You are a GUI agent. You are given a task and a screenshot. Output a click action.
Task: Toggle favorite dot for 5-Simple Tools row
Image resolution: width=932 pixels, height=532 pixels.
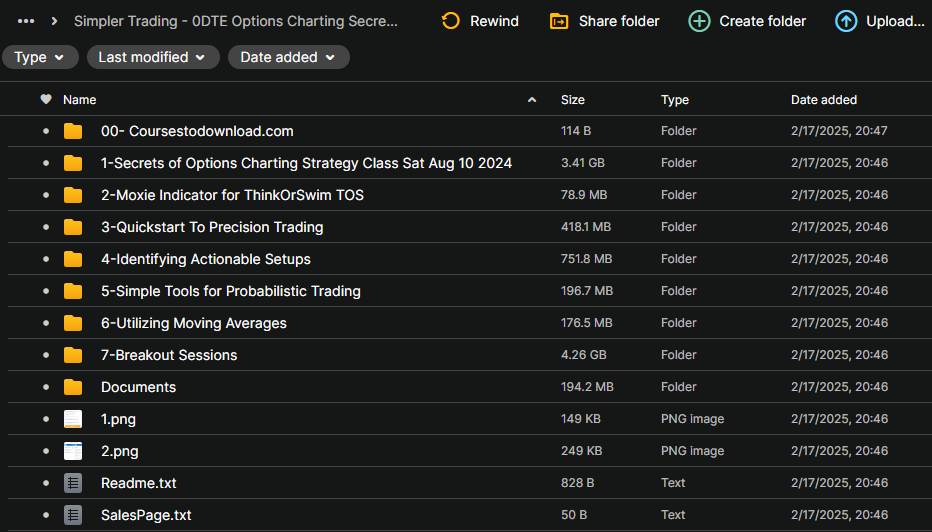pyautogui.click(x=46, y=291)
